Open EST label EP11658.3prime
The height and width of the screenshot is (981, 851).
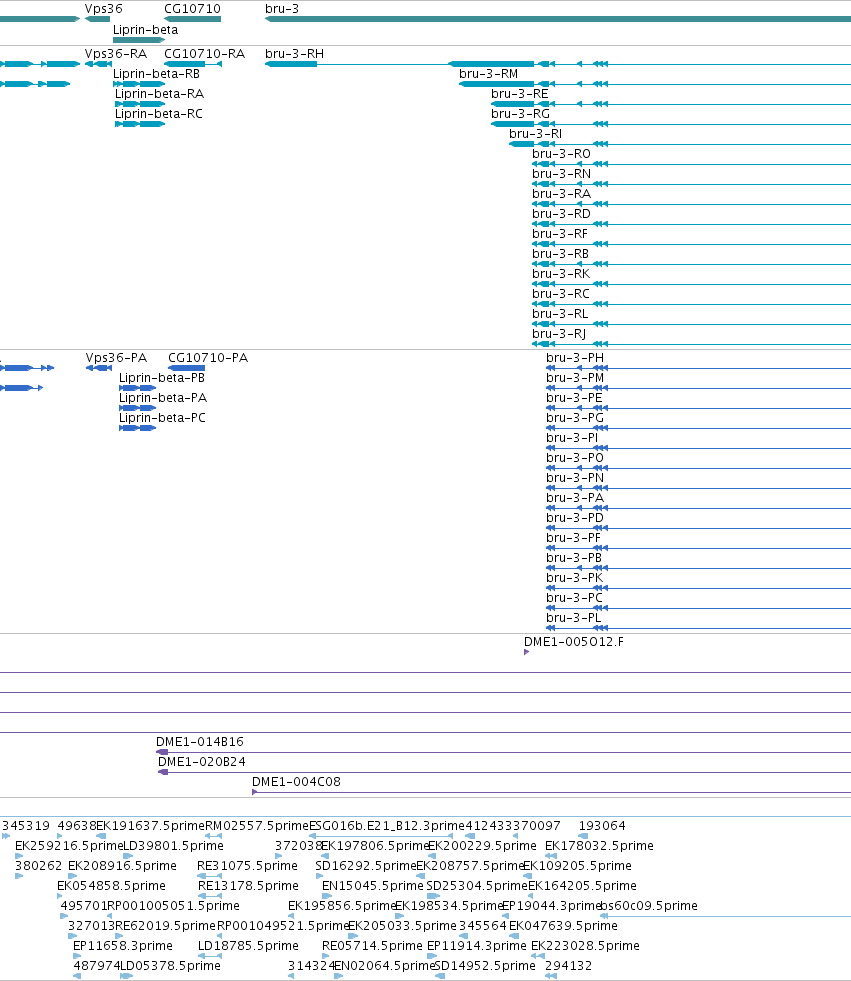[x=123, y=946]
